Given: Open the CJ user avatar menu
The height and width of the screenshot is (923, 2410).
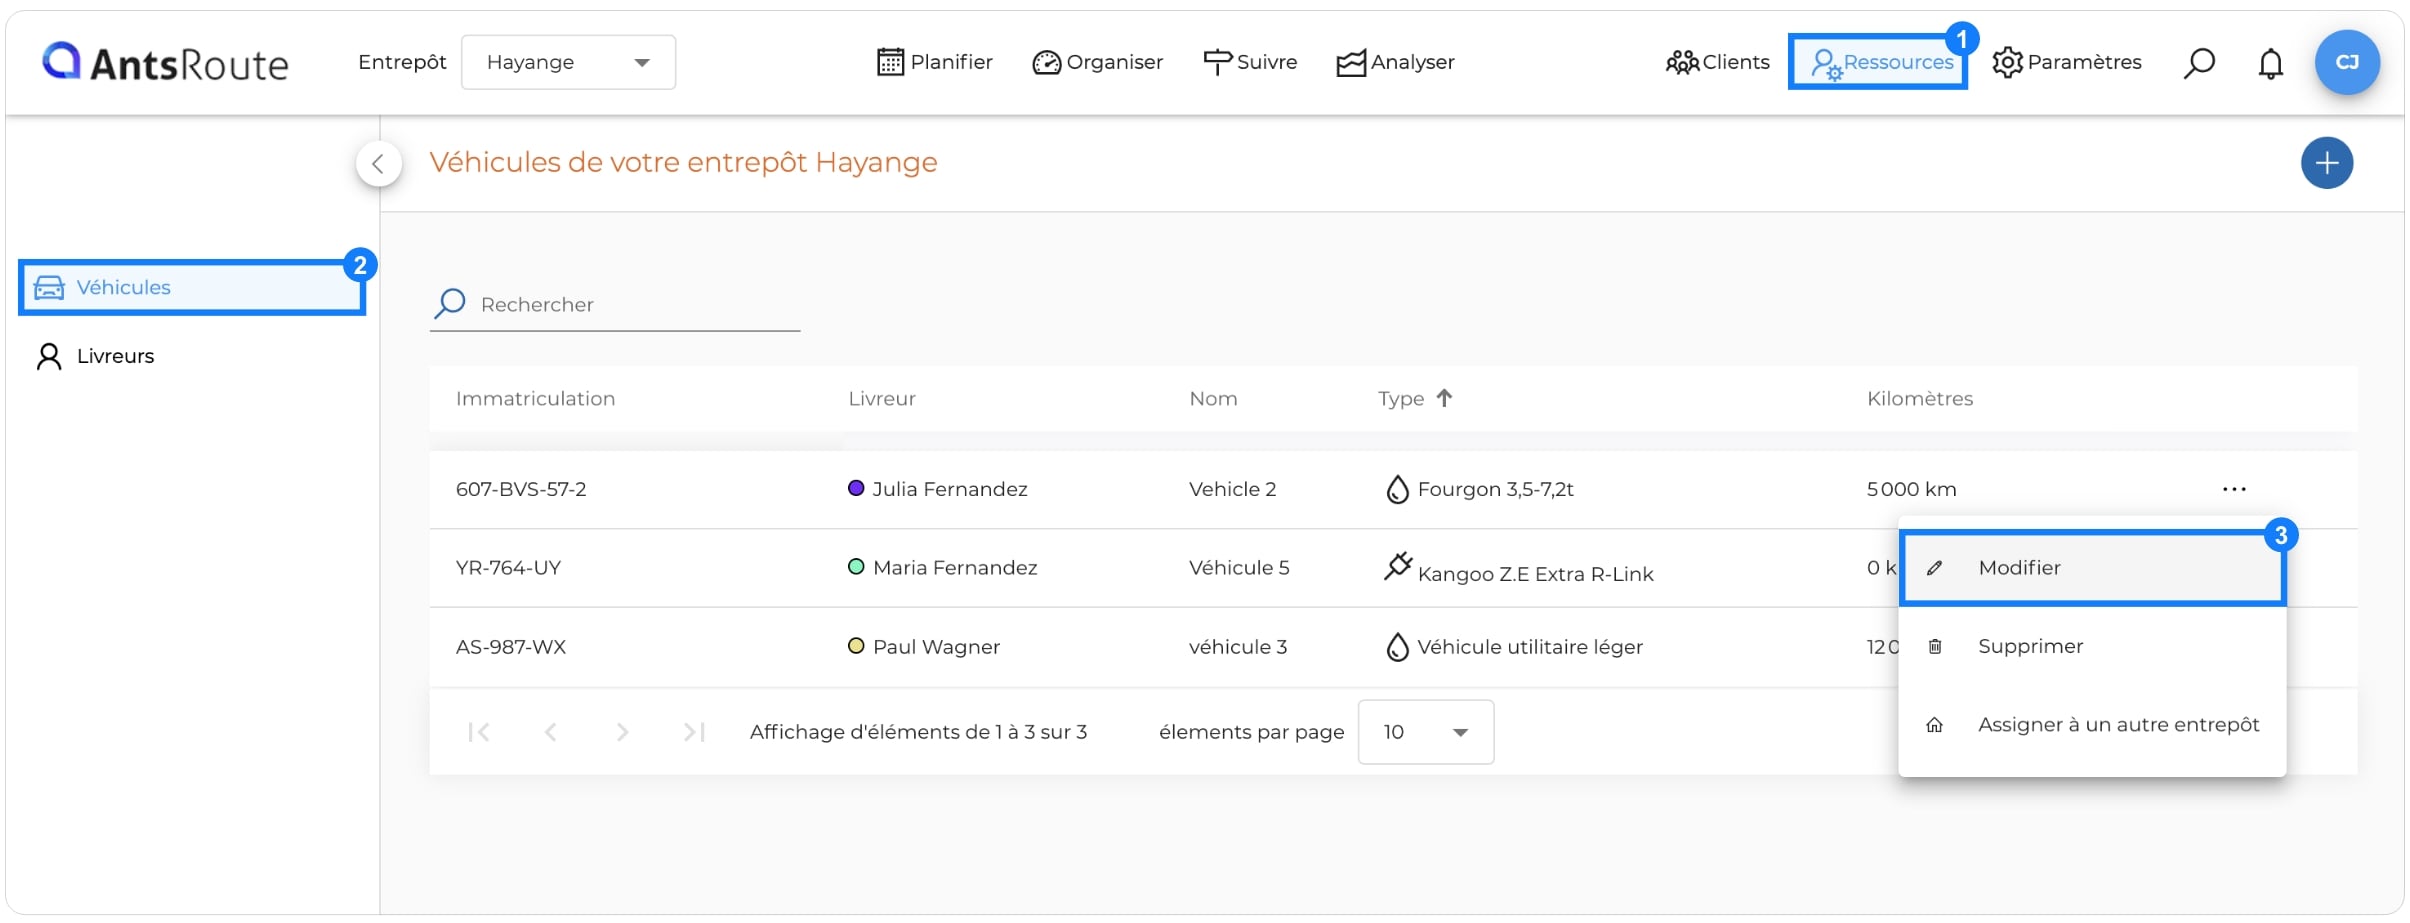Looking at the screenshot, I should click(2347, 62).
